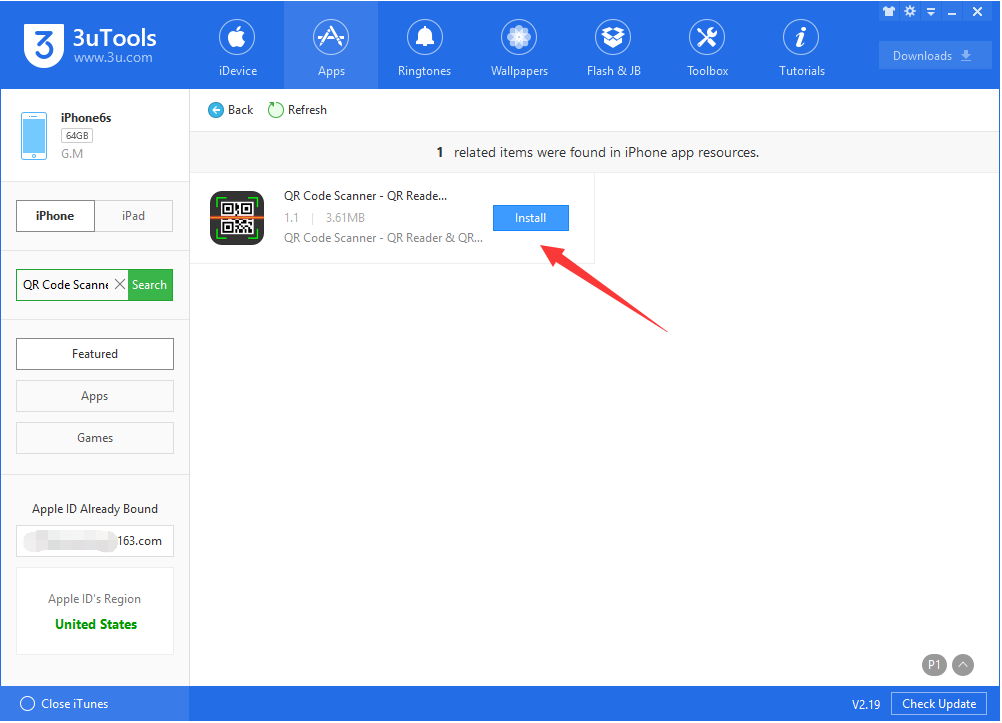Screen dimensions: 1002x723
Task: Select the Featured category
Action: click(95, 354)
